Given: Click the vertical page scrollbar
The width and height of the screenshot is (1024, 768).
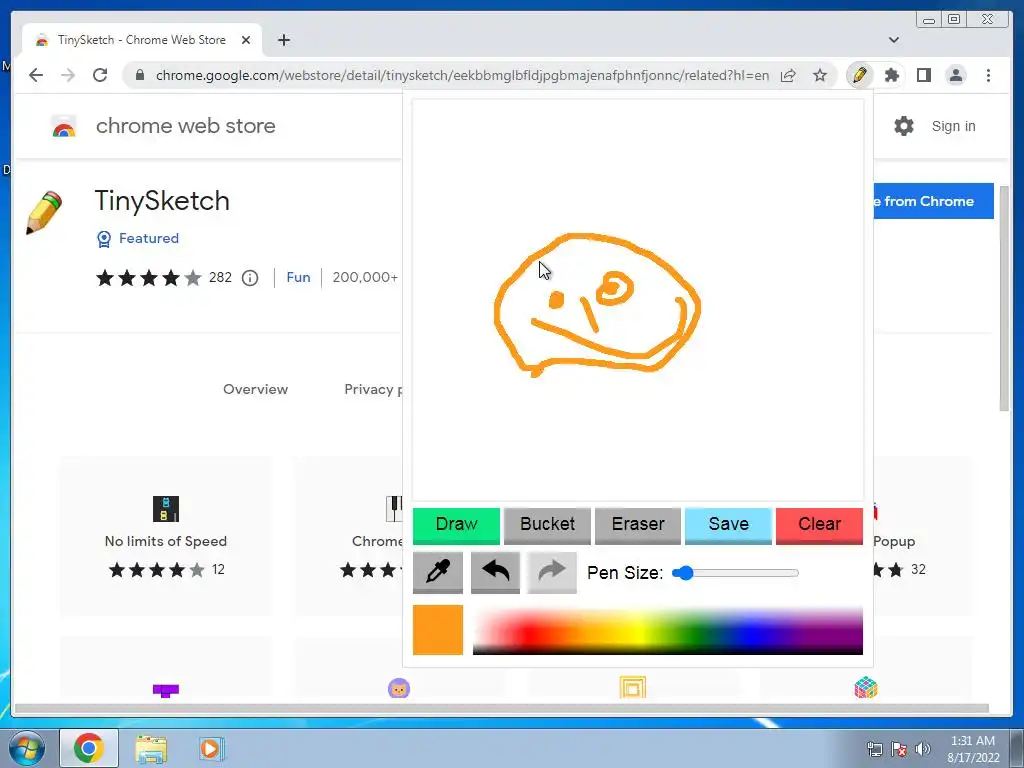Looking at the screenshot, I should coord(1005,298).
